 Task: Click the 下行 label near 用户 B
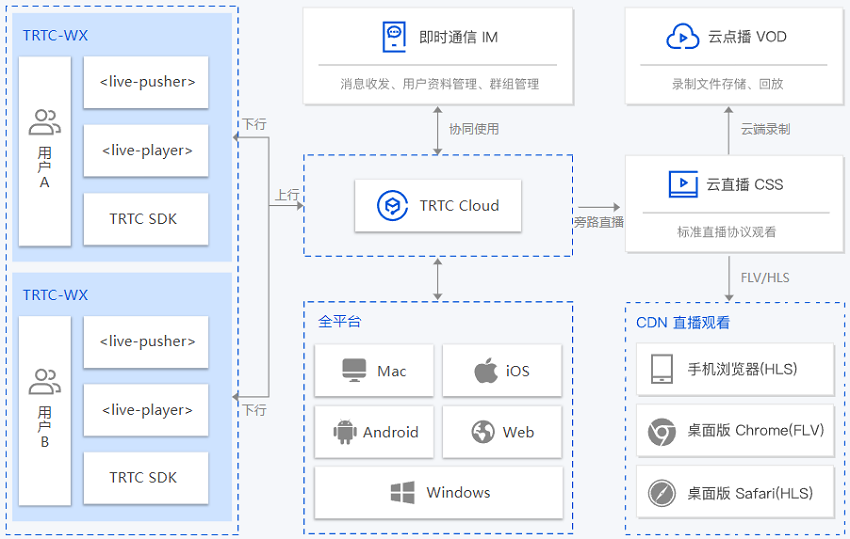pyautogui.click(x=254, y=410)
